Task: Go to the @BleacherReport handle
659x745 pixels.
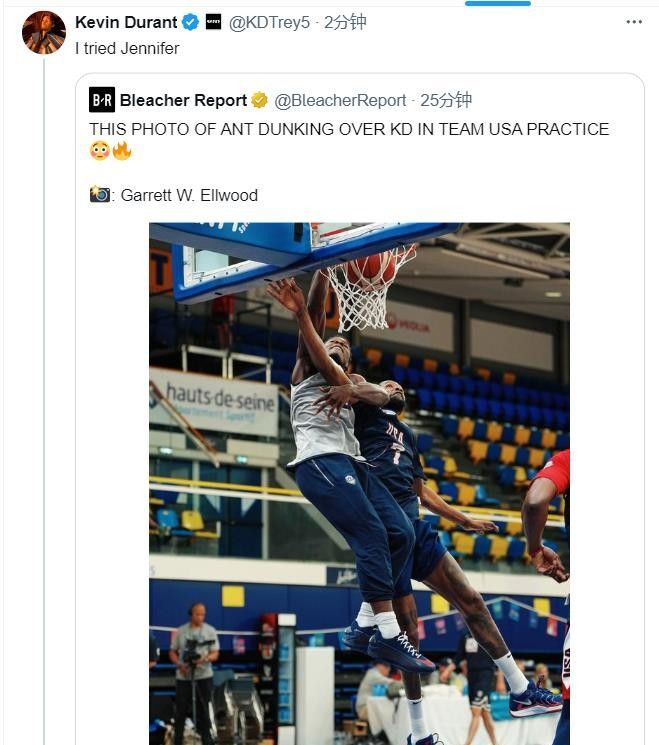Action: pos(340,100)
